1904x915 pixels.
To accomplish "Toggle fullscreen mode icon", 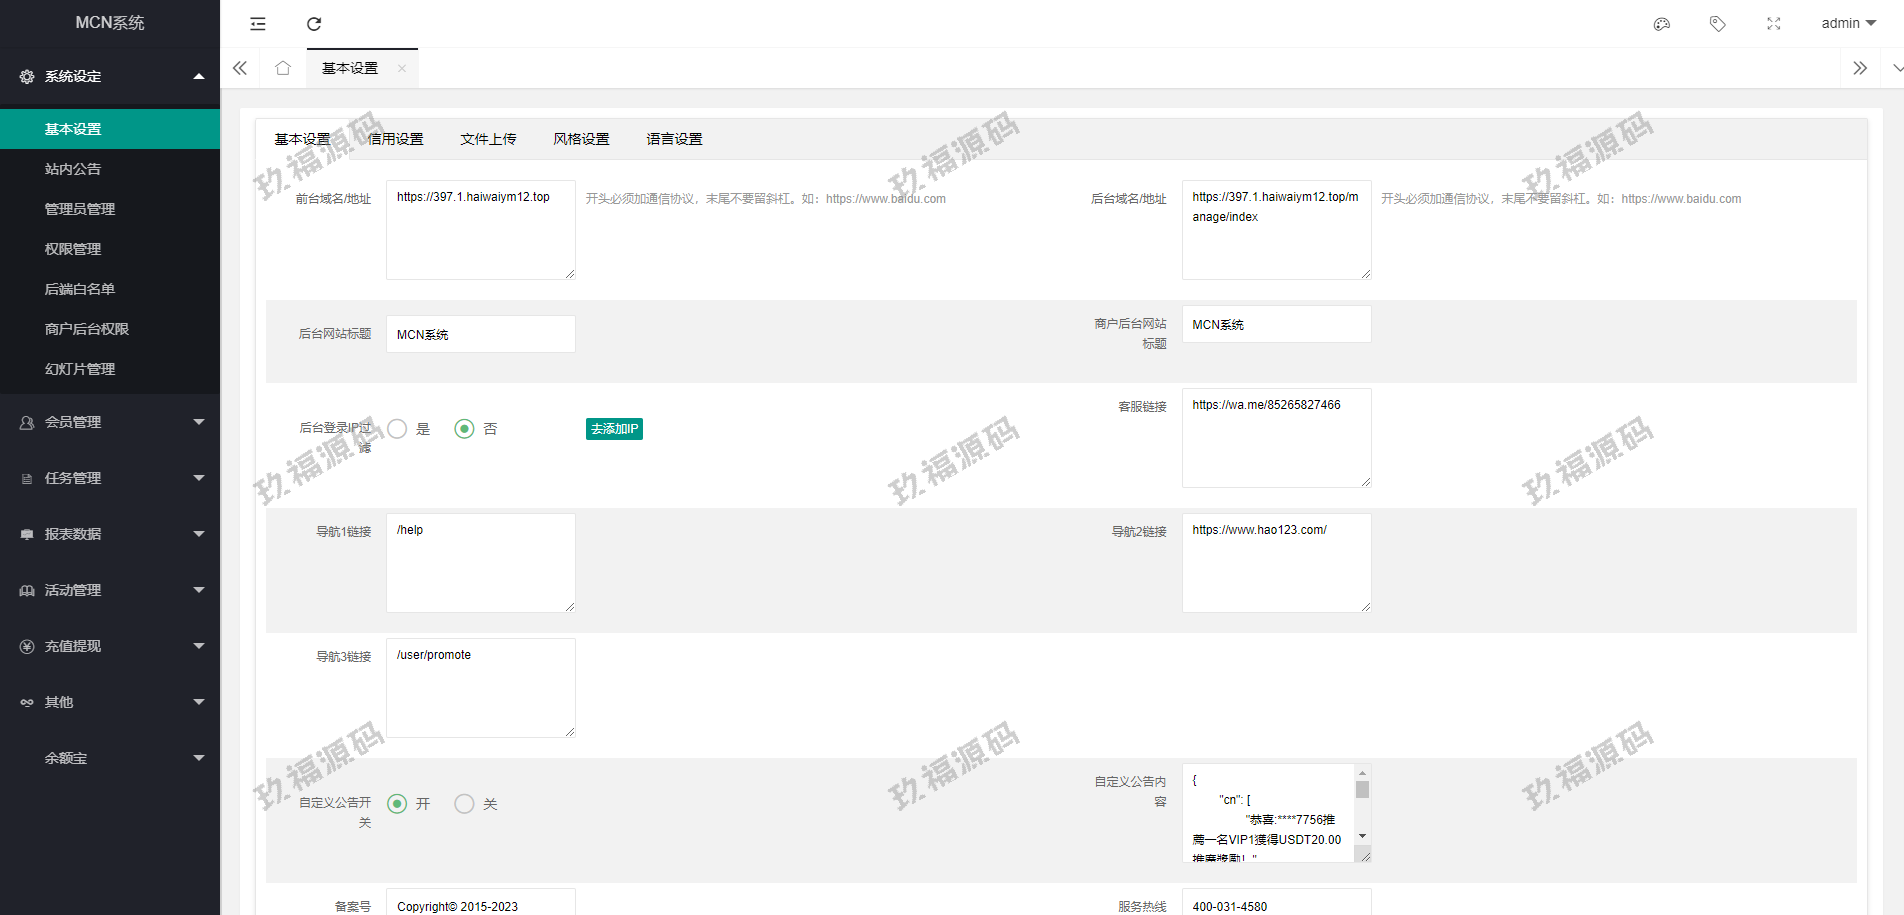I will coord(1774,24).
